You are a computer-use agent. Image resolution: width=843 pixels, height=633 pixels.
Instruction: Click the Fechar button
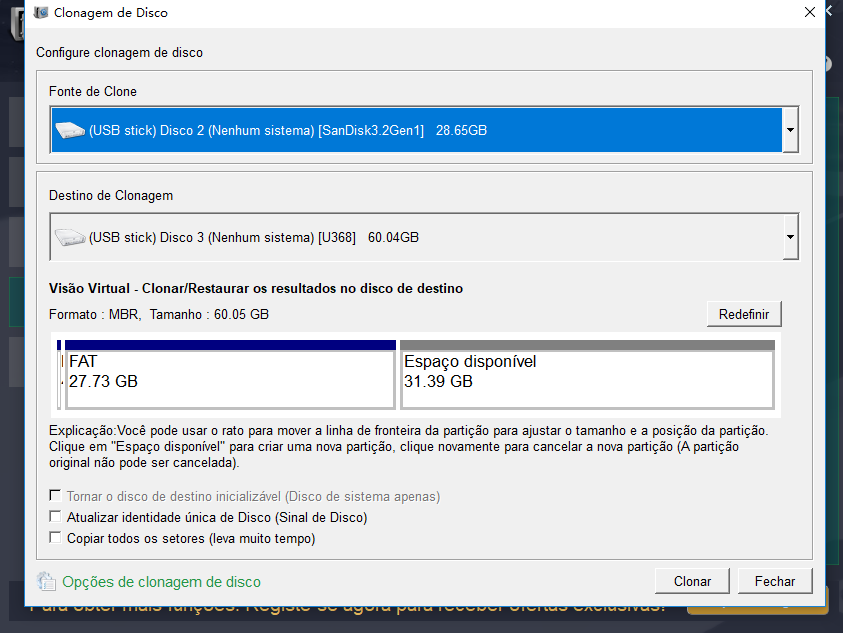point(775,581)
